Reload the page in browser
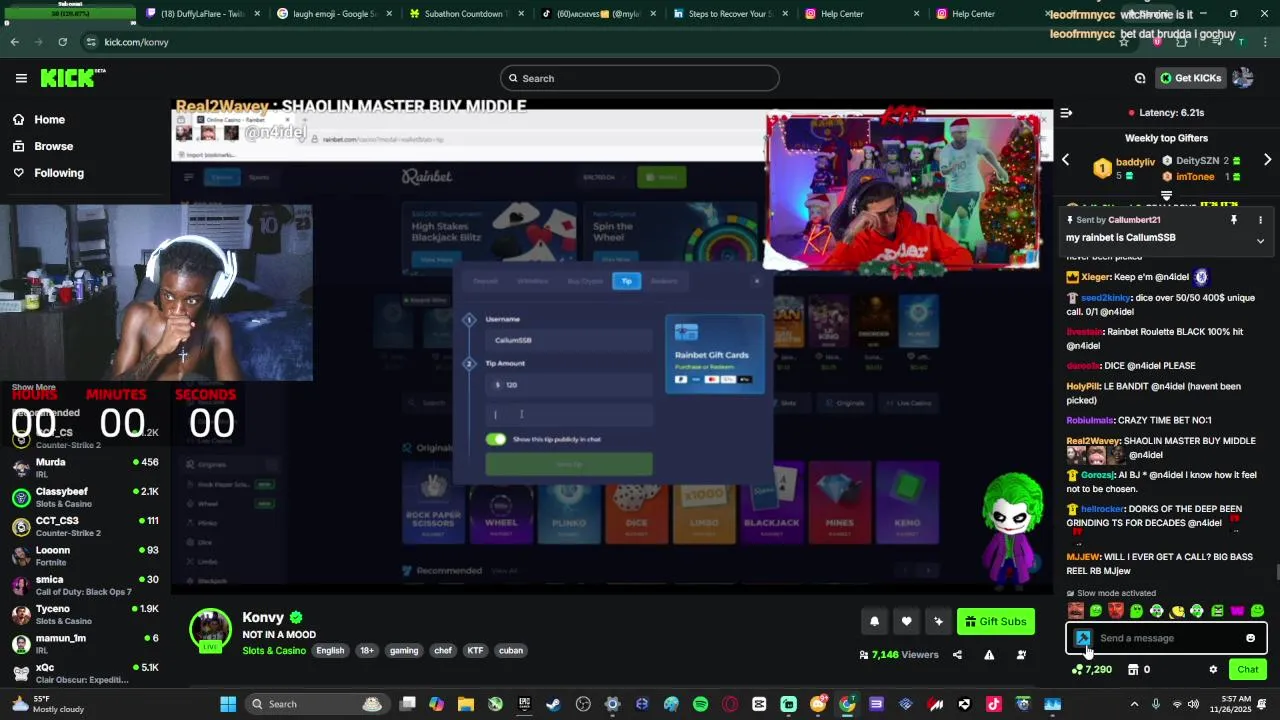This screenshot has width=1280, height=720. click(x=62, y=42)
